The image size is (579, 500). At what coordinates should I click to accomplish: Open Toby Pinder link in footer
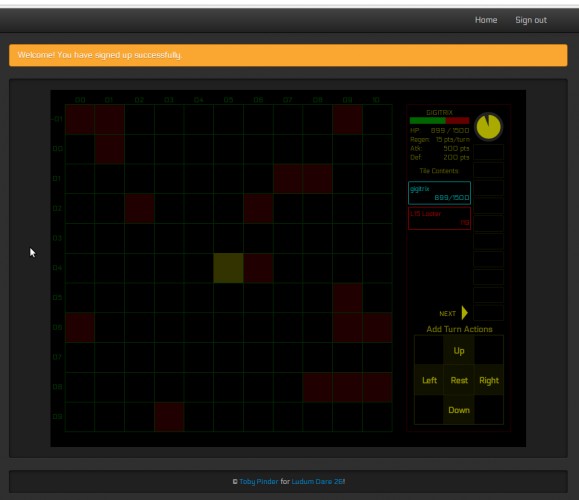click(258, 481)
